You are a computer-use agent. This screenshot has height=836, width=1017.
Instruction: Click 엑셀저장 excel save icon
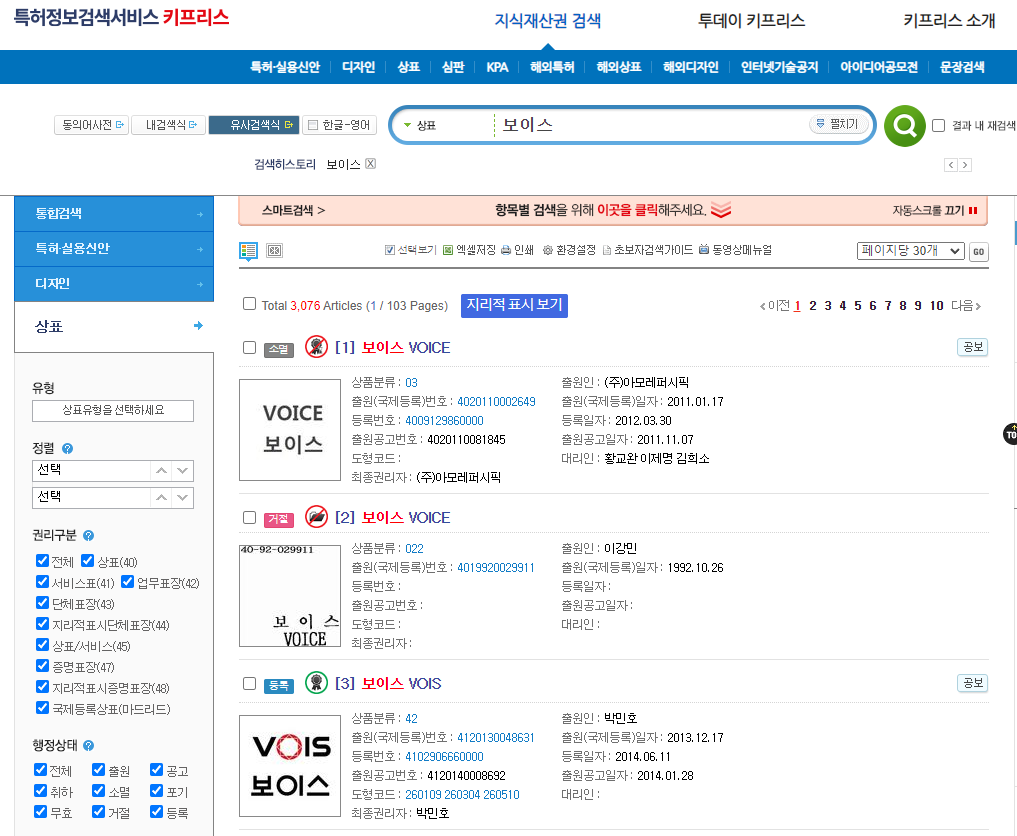click(448, 250)
